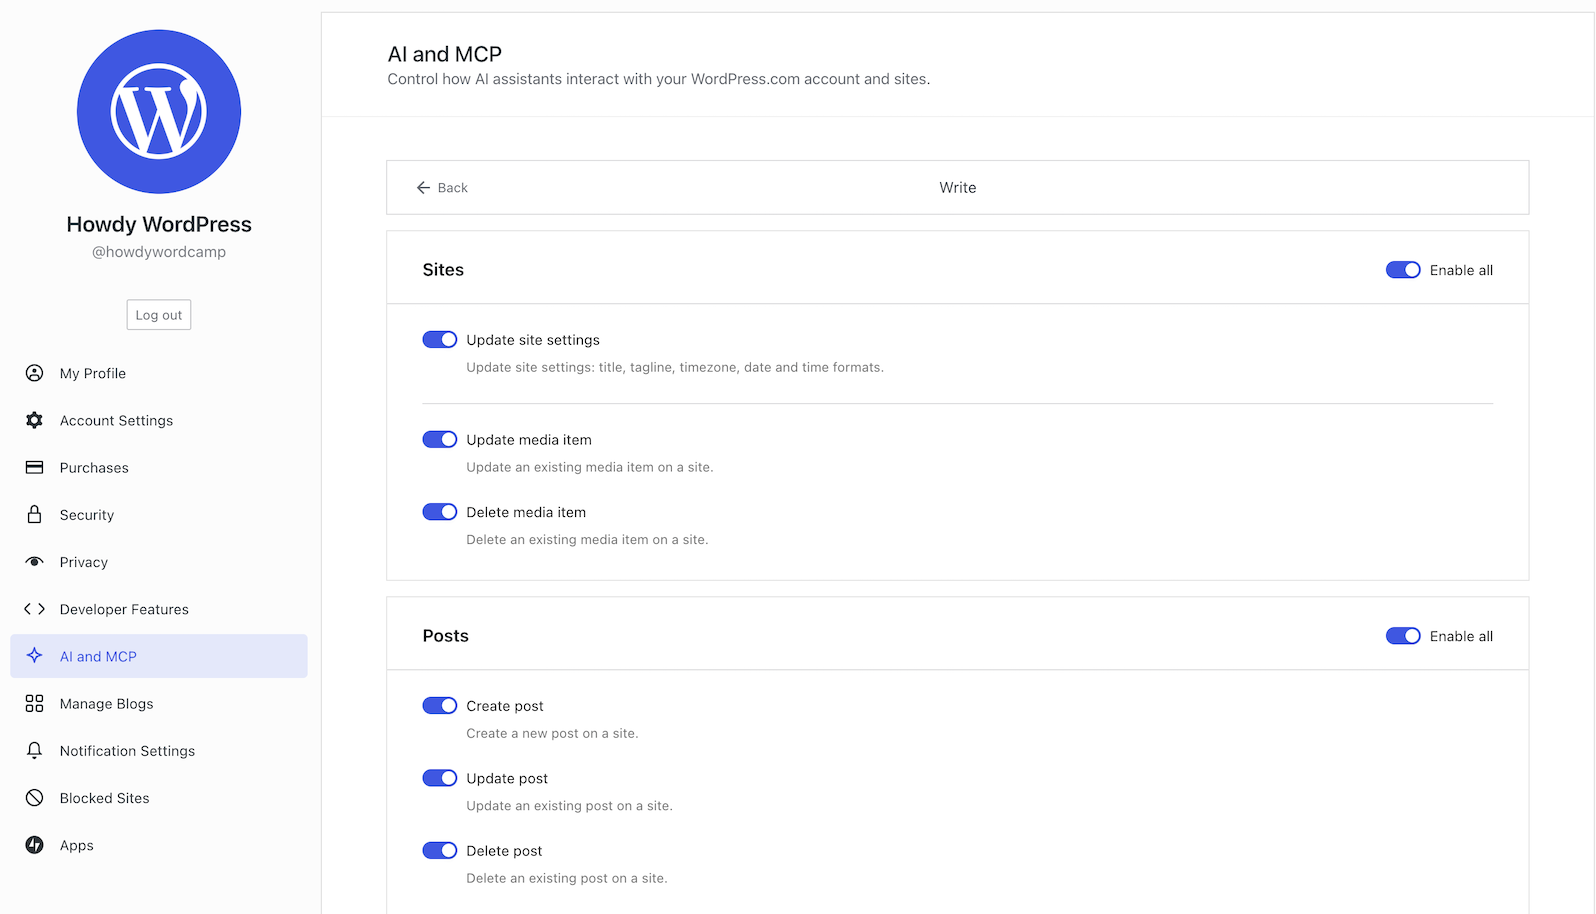
Task: Click 'Delete an existing media item' description
Action: click(x=587, y=539)
